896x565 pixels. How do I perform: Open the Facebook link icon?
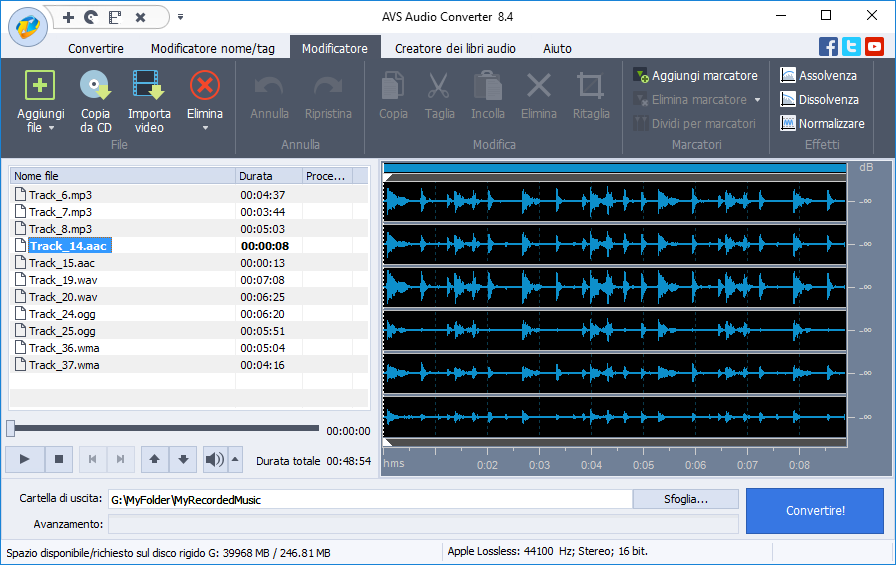click(x=828, y=46)
